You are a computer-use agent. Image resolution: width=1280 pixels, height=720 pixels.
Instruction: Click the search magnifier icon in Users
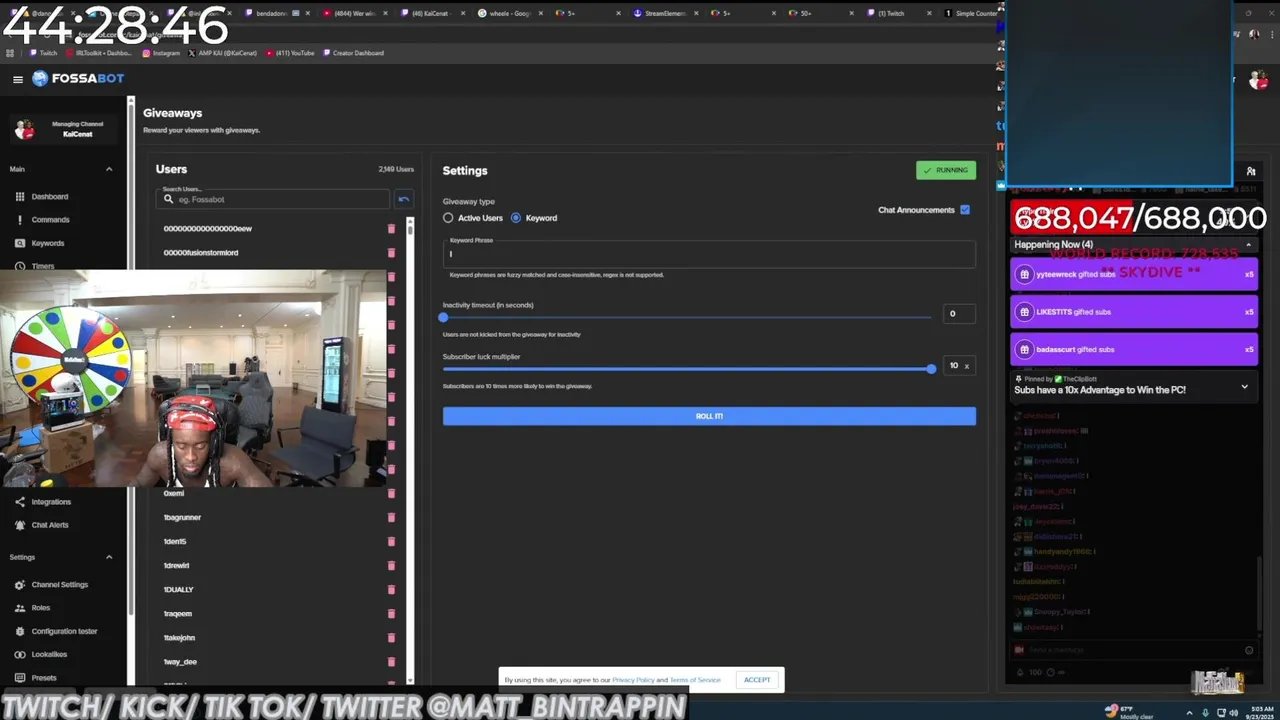(169, 200)
